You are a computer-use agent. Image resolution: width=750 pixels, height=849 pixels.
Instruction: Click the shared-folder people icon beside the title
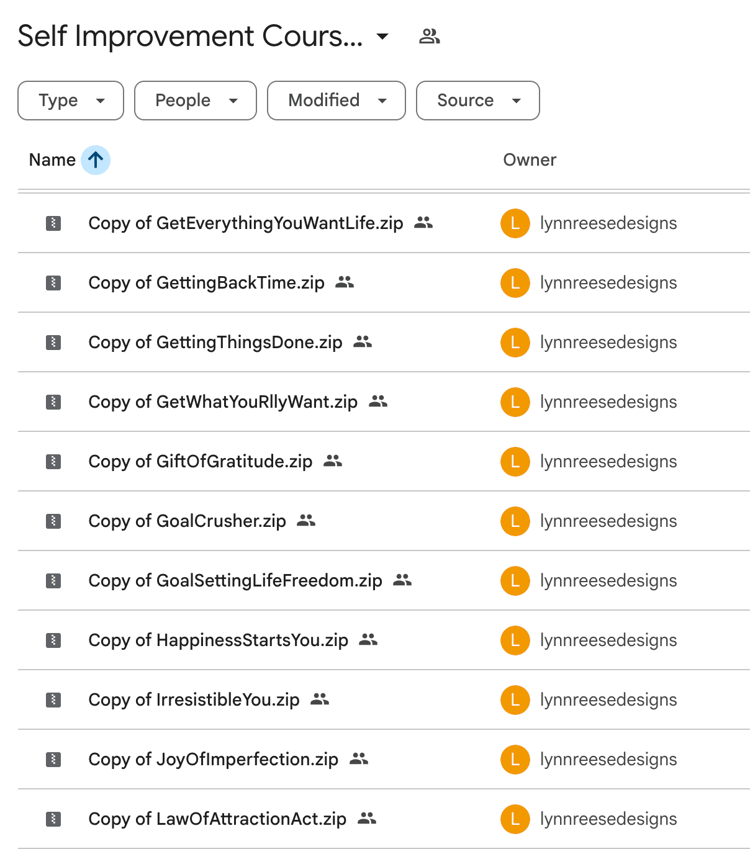(429, 37)
